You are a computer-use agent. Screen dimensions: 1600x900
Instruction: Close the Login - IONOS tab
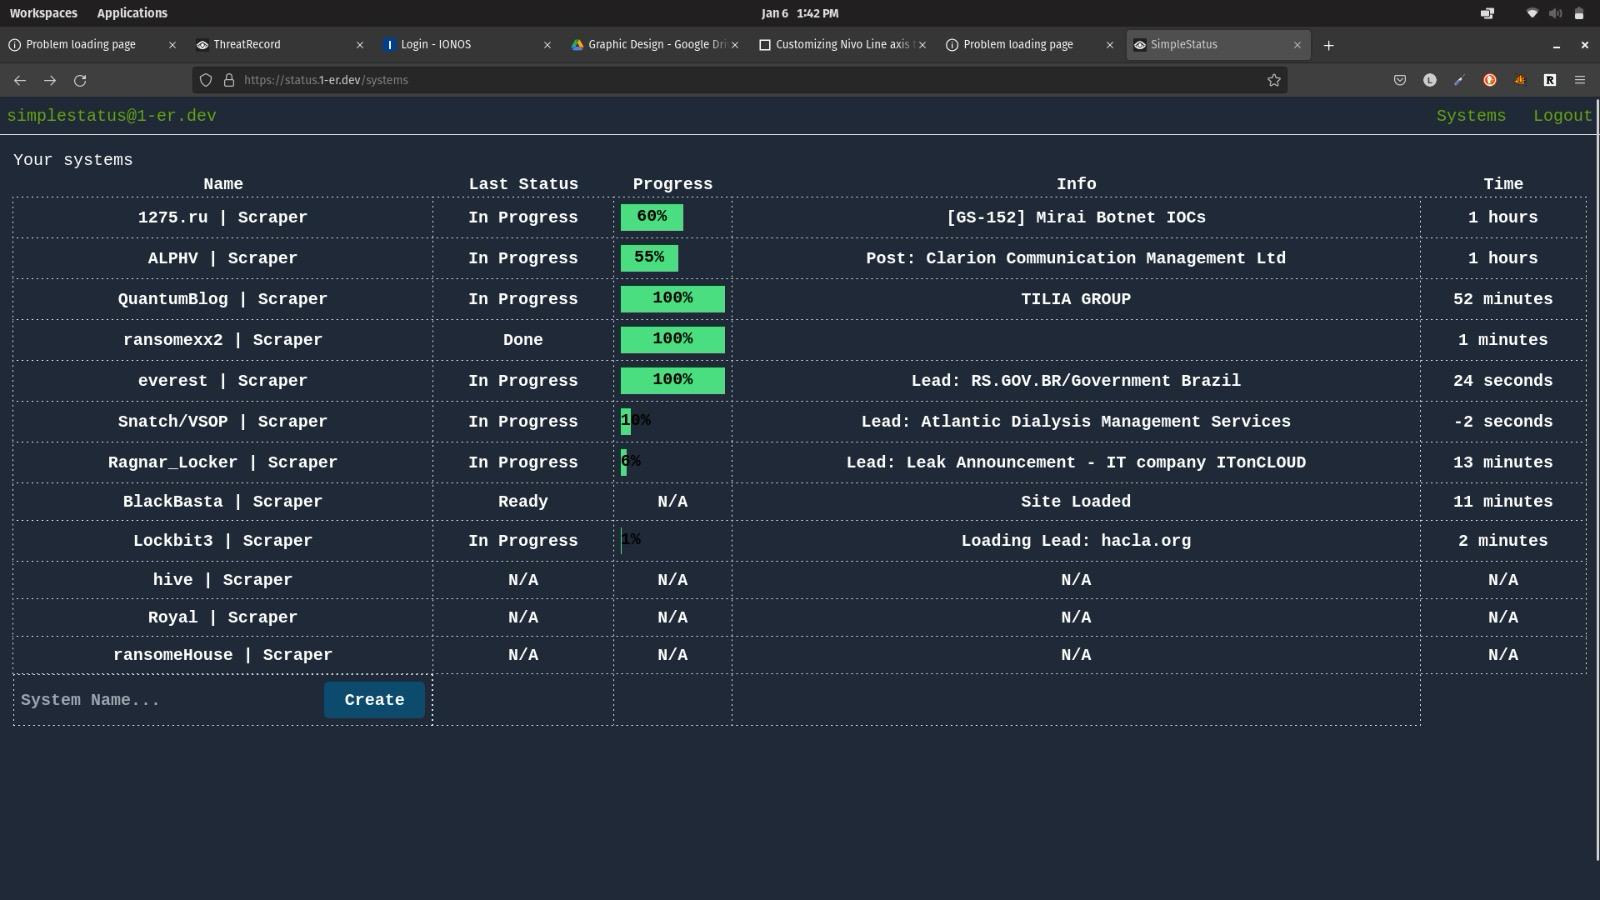(547, 45)
